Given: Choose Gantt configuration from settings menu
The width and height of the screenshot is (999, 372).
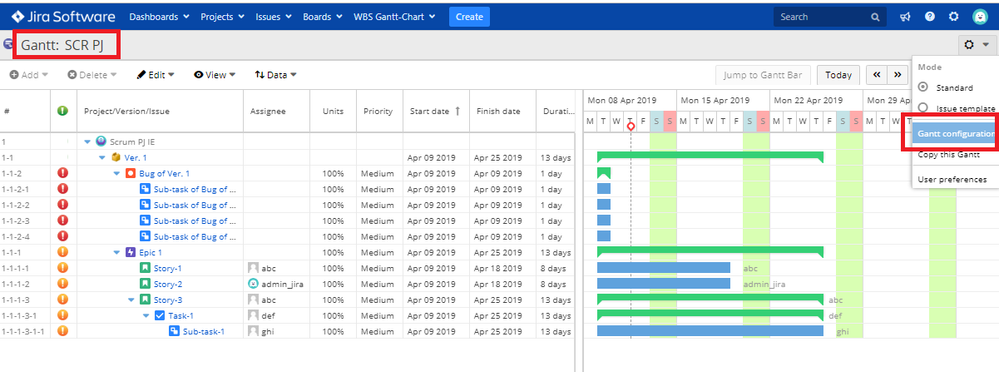Looking at the screenshot, I should click(955, 134).
